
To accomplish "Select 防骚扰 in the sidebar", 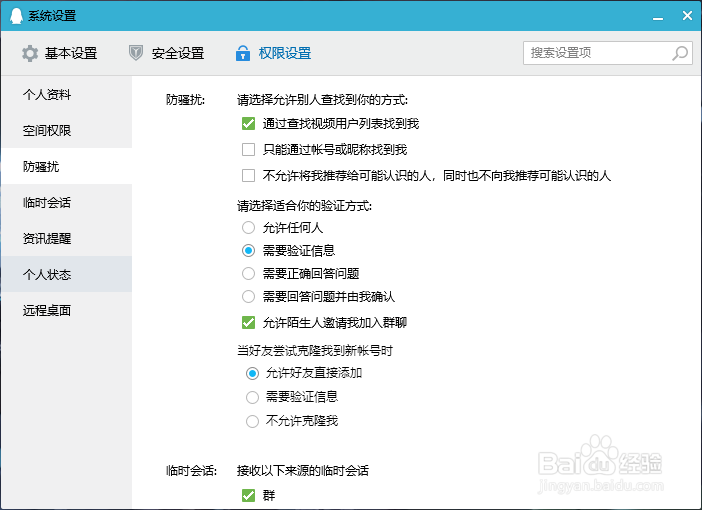I will point(67,167).
